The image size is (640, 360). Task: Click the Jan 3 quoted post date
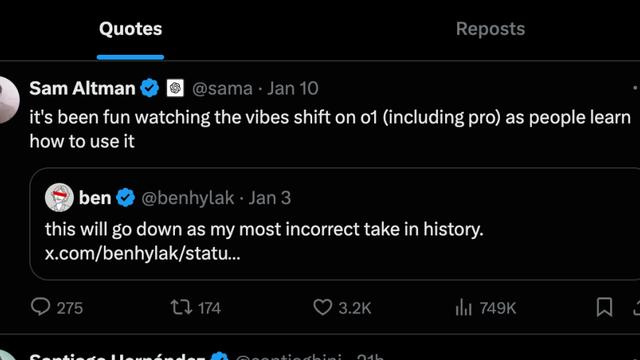(270, 198)
